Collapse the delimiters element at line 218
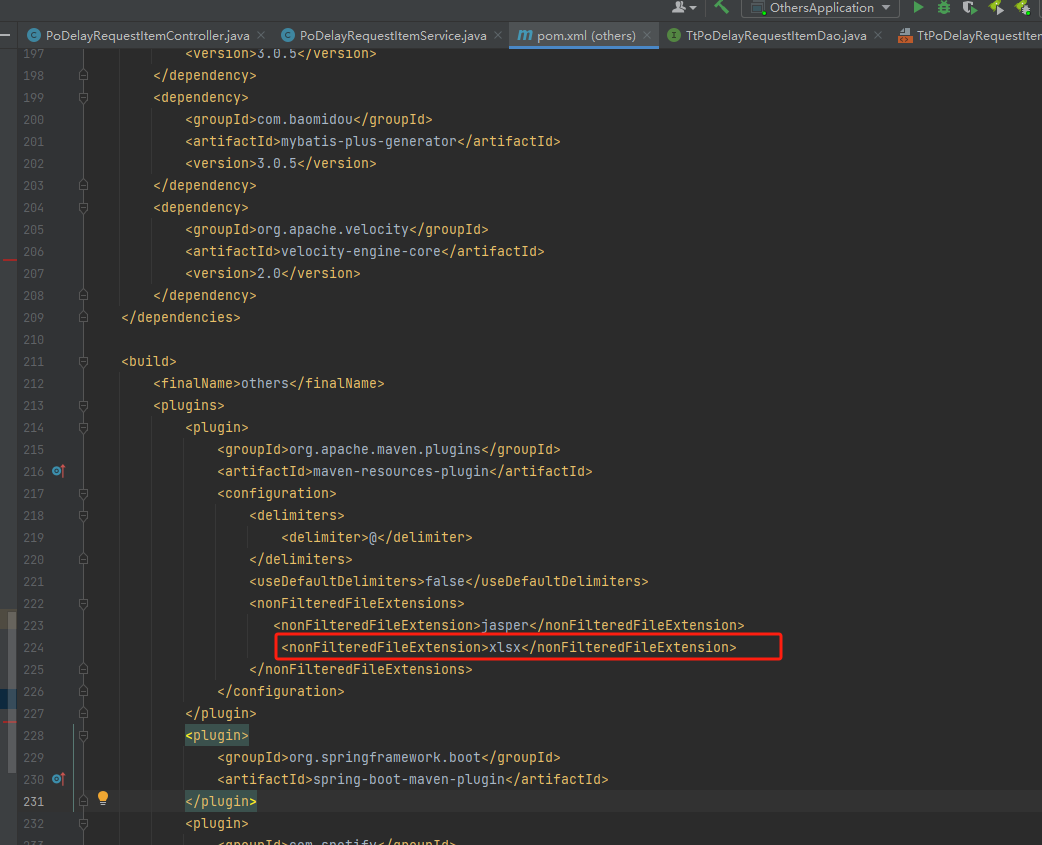This screenshot has height=845, width=1042. pyautogui.click(x=83, y=516)
